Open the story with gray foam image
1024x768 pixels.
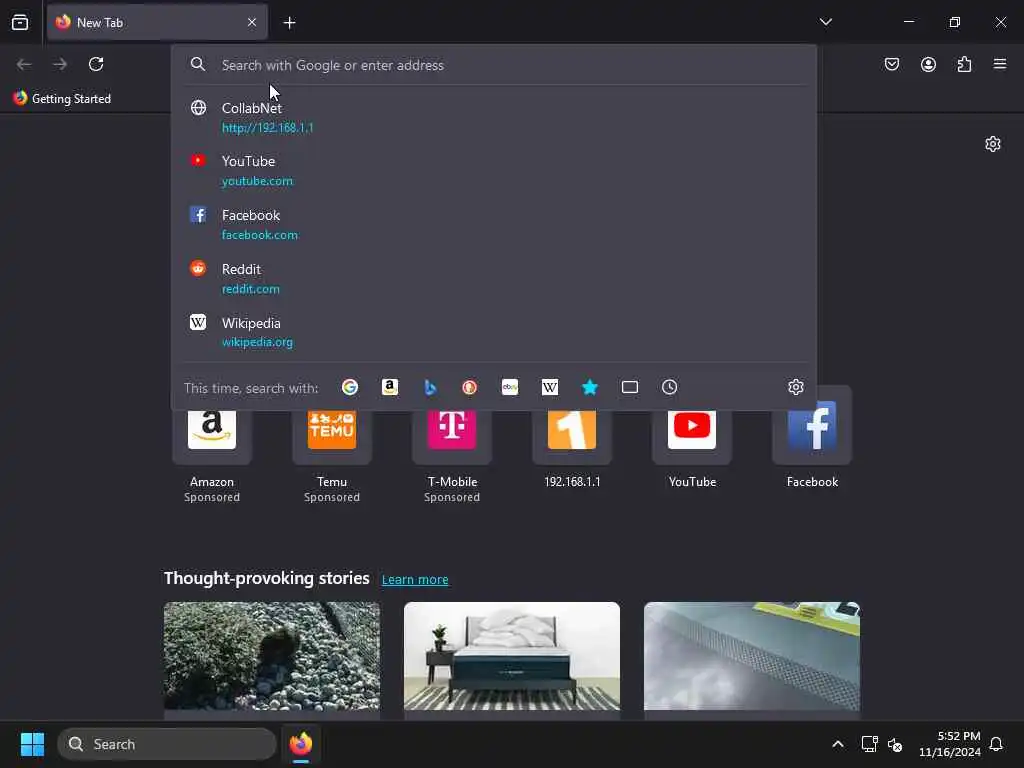tap(752, 656)
